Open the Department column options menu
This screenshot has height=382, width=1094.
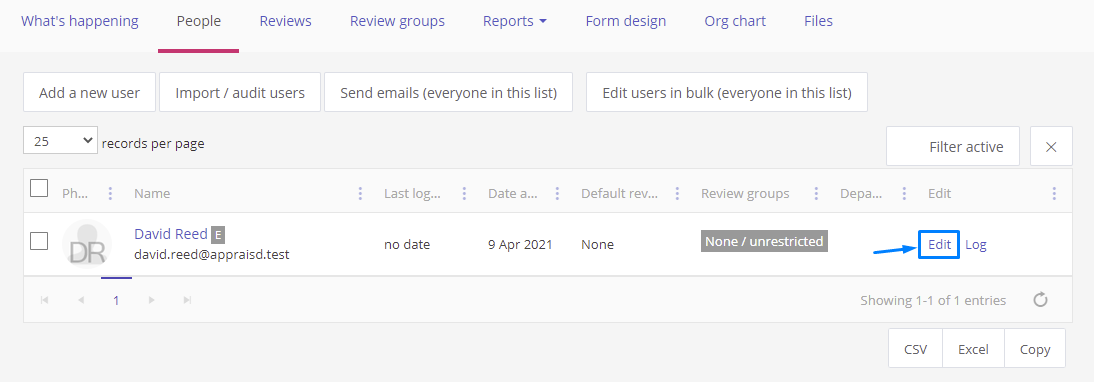pyautogui.click(x=904, y=193)
